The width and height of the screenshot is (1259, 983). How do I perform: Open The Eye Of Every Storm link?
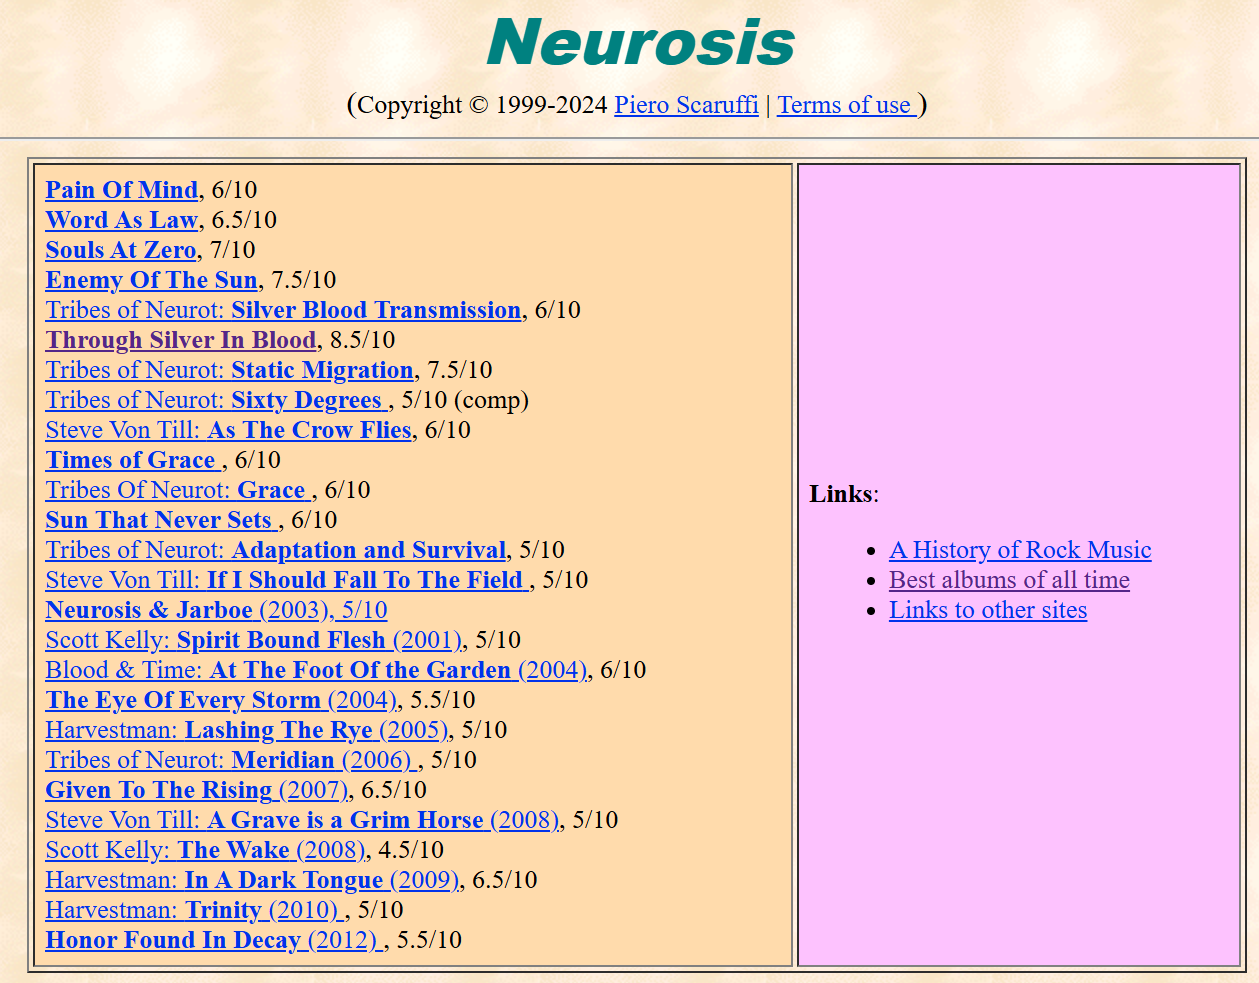(x=222, y=700)
